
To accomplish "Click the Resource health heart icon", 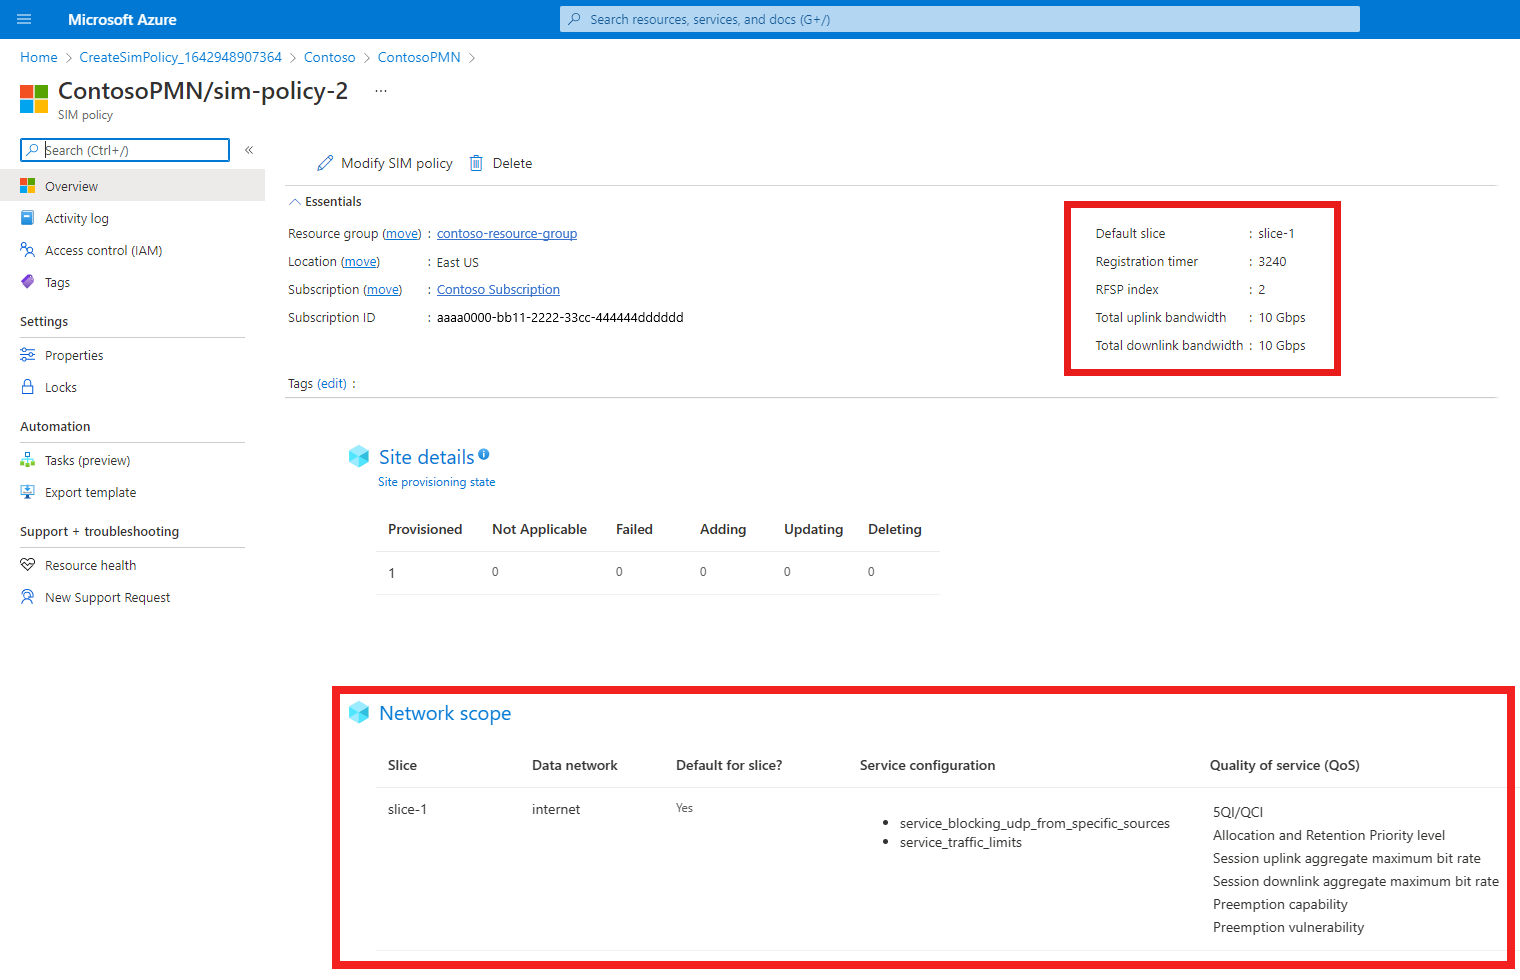I will [28, 565].
